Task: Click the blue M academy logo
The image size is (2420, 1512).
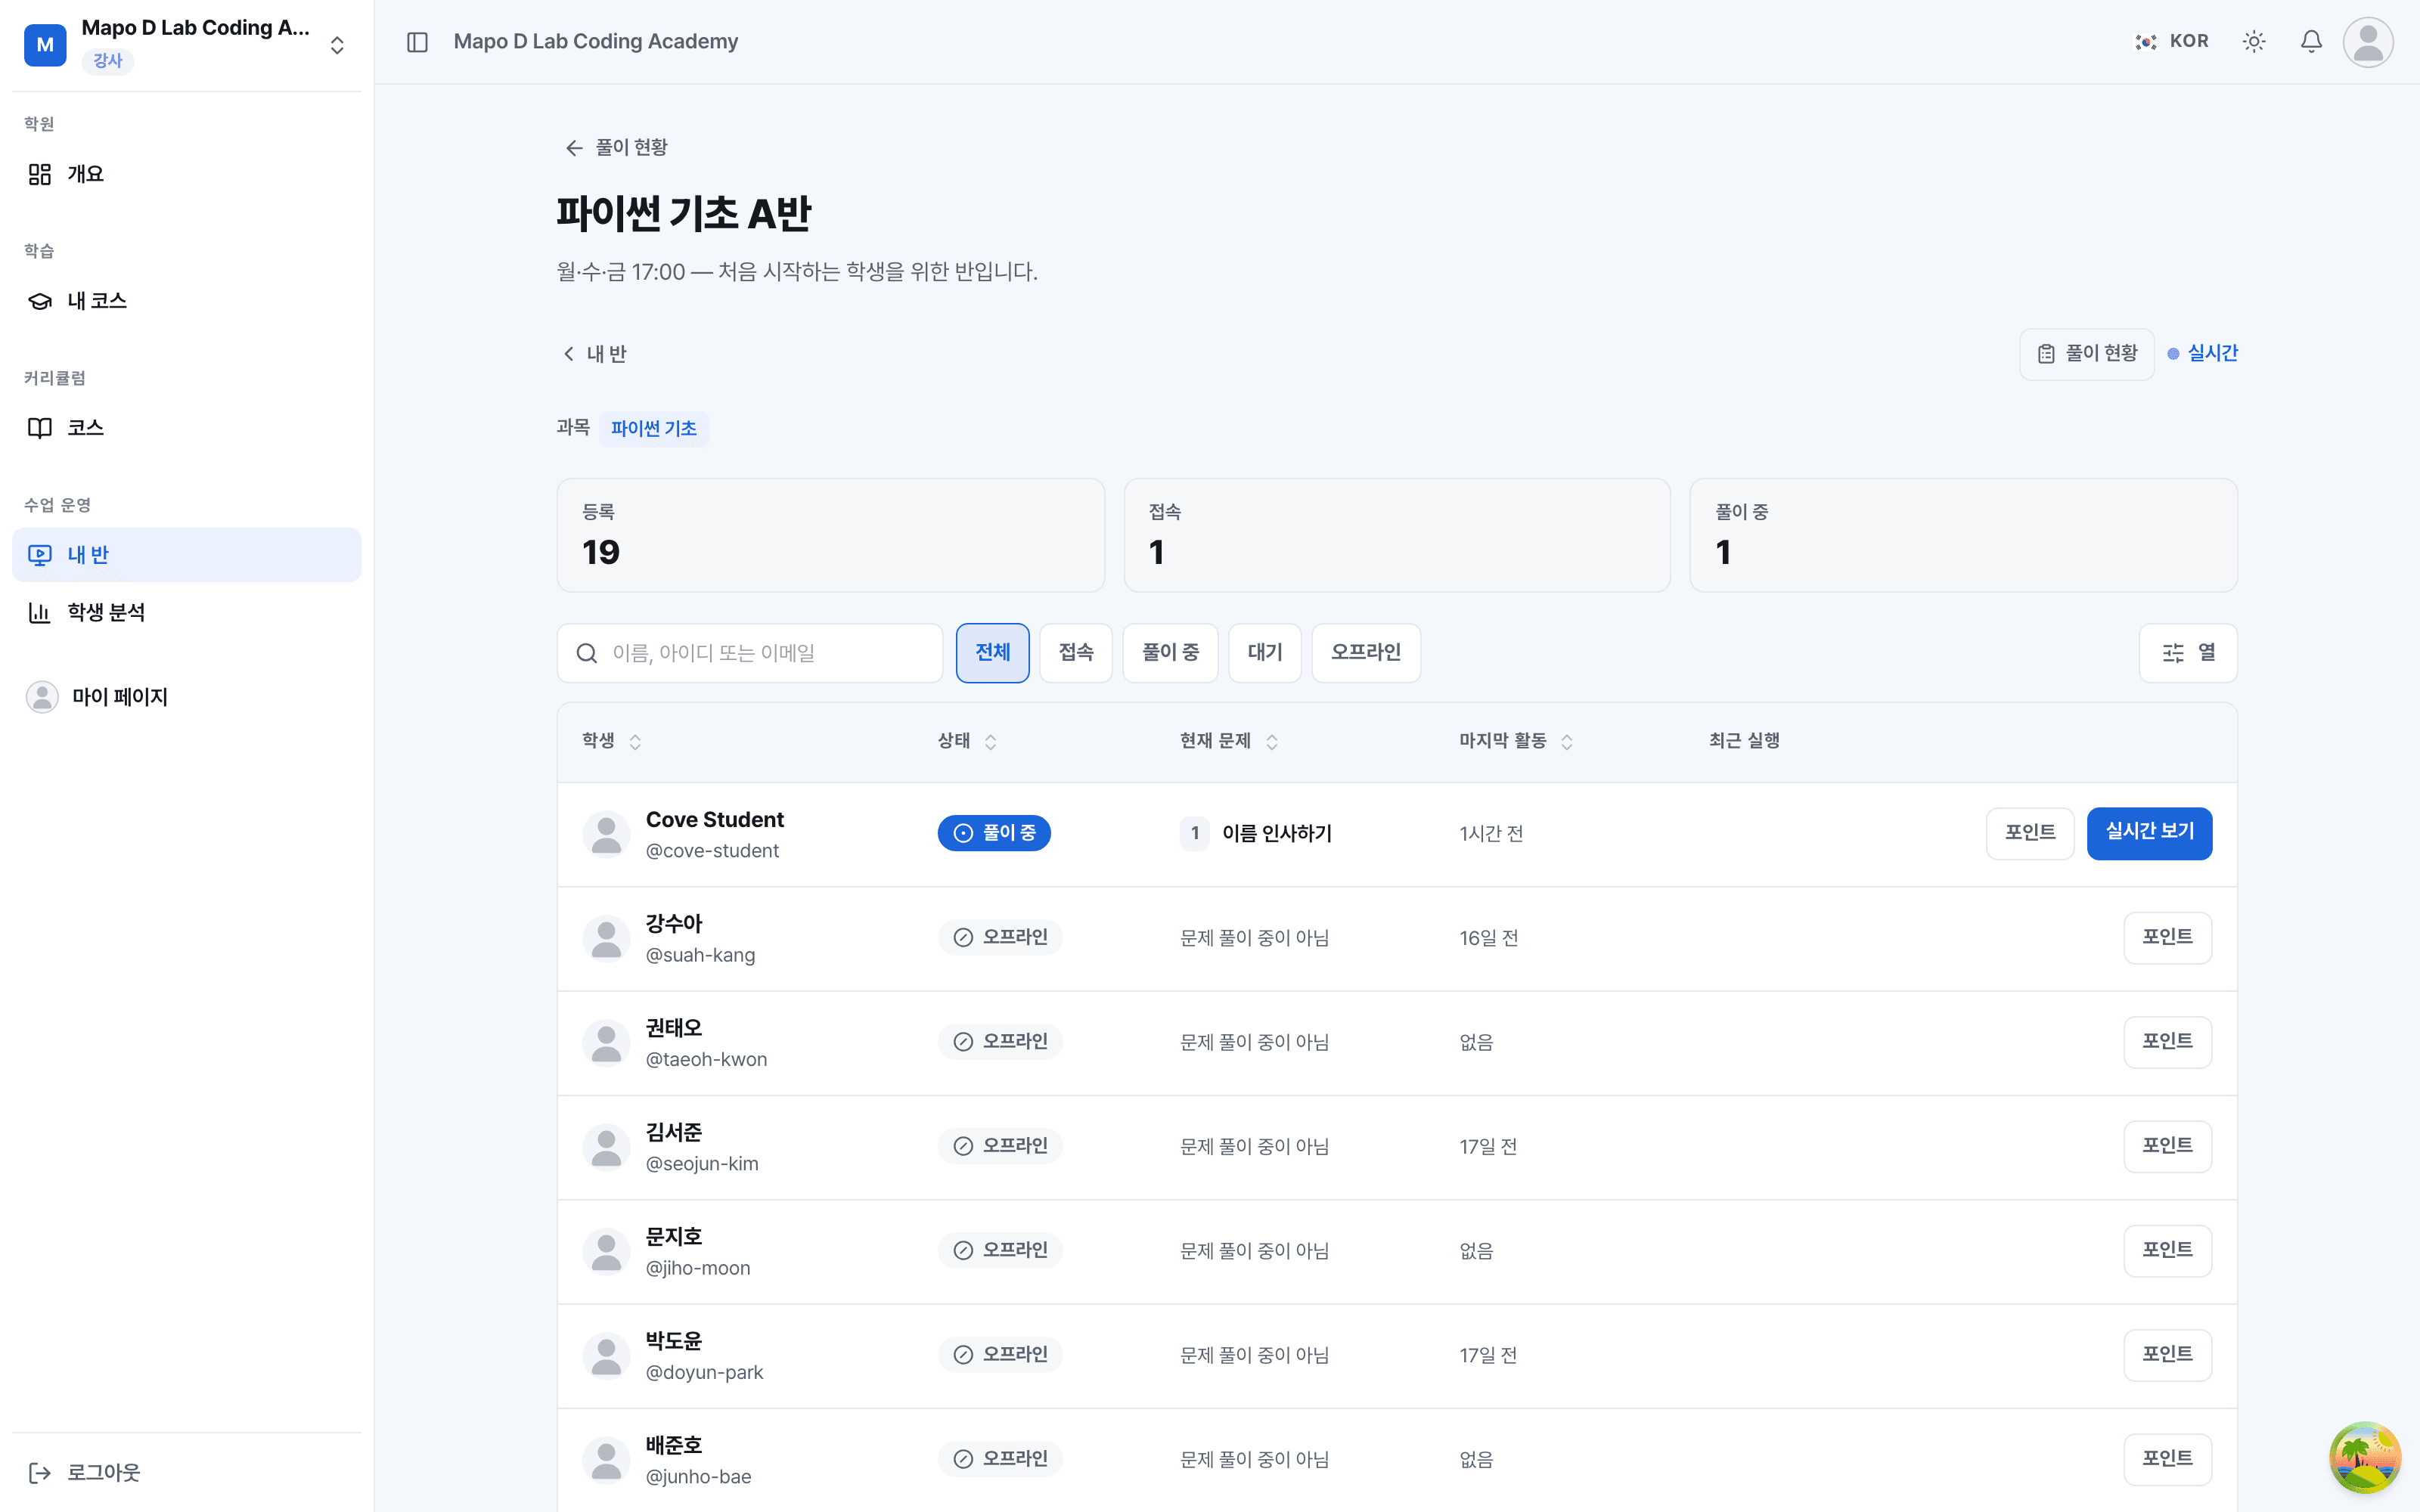Action: click(45, 45)
